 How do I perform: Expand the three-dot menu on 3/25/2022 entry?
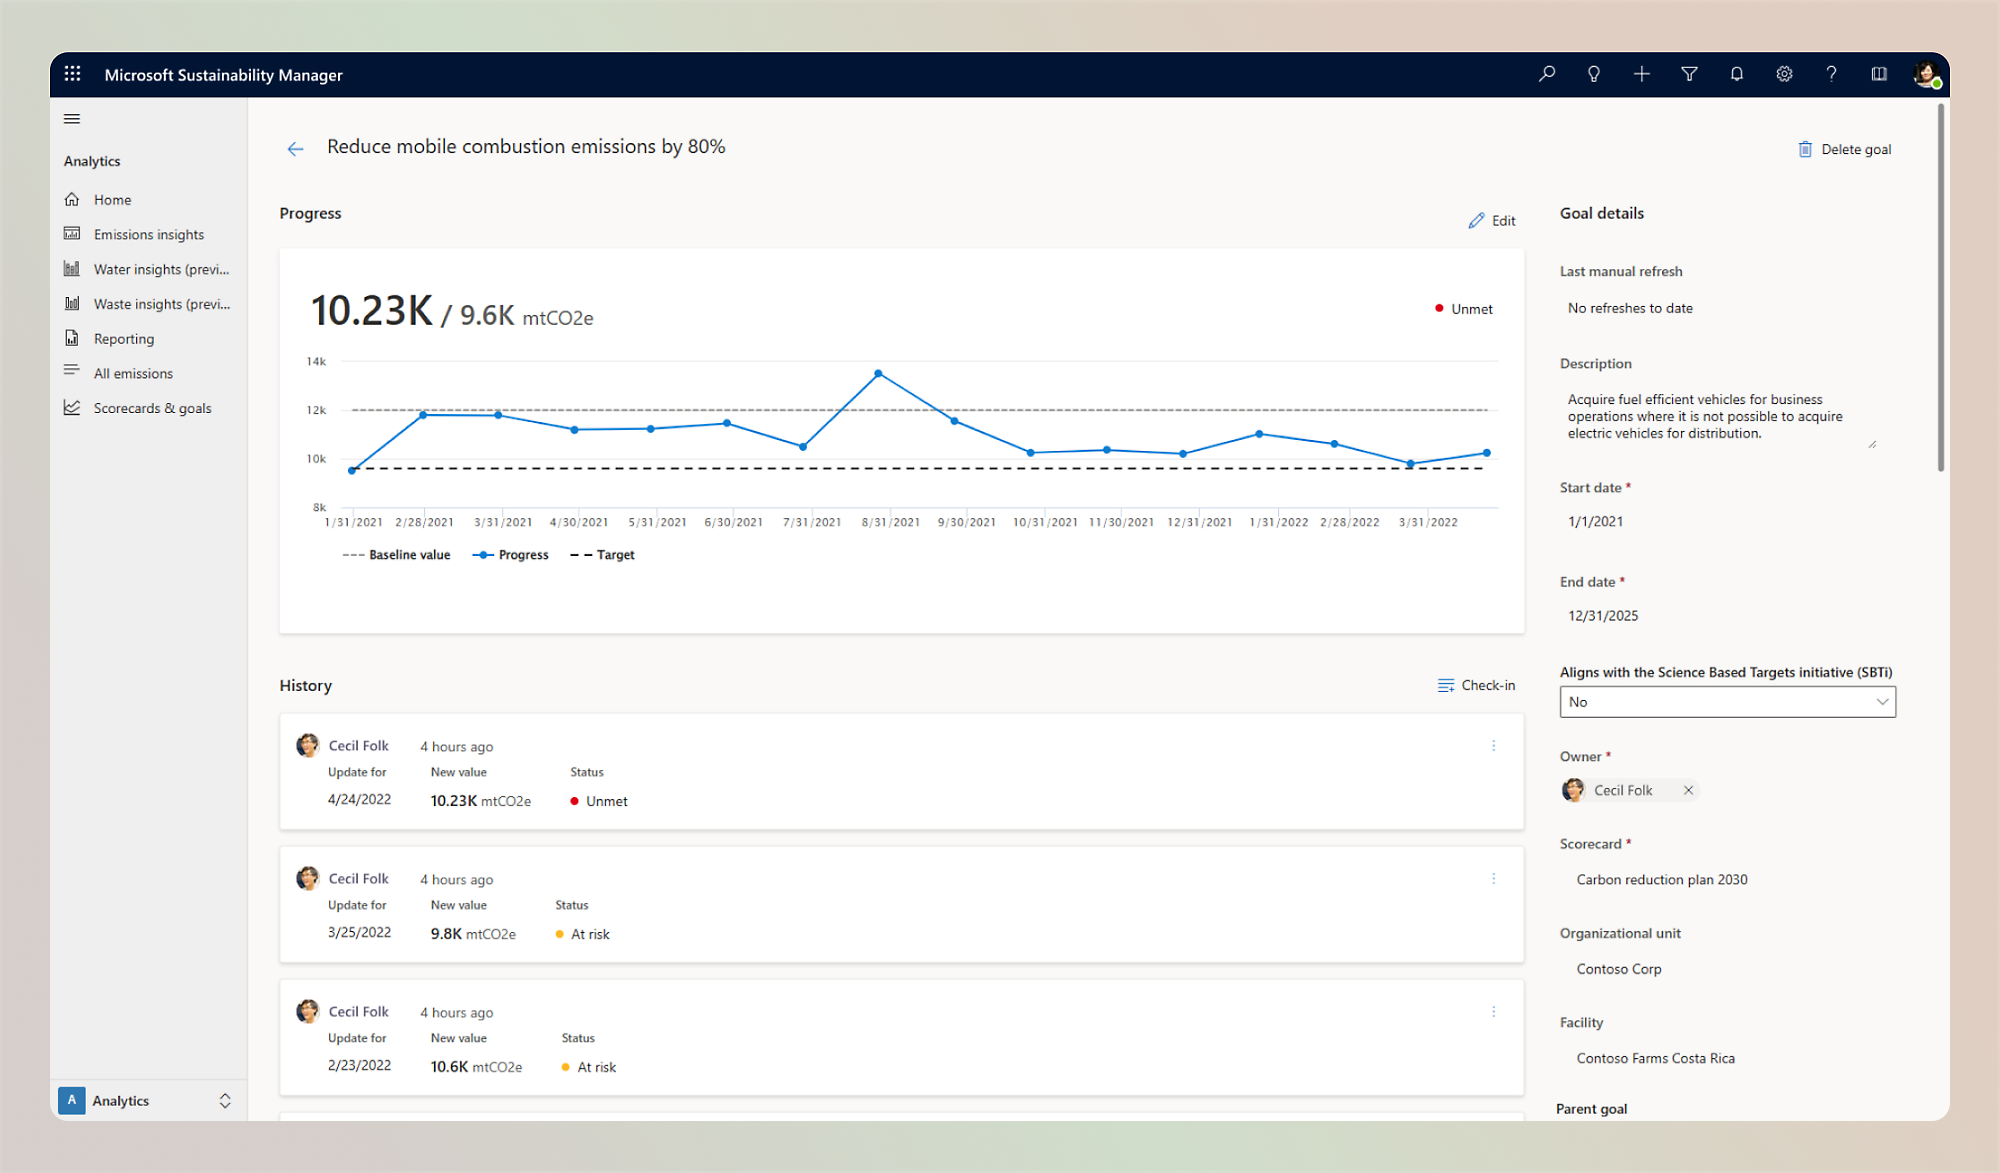point(1493,878)
